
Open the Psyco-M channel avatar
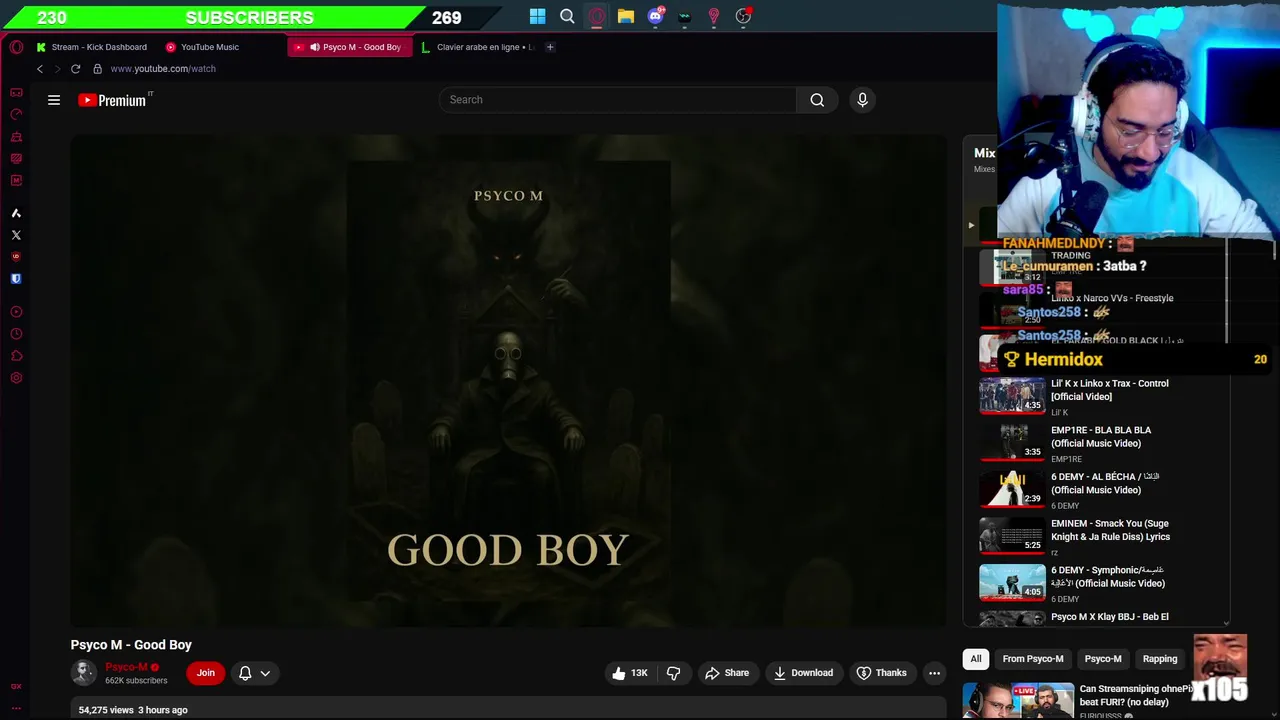point(84,673)
